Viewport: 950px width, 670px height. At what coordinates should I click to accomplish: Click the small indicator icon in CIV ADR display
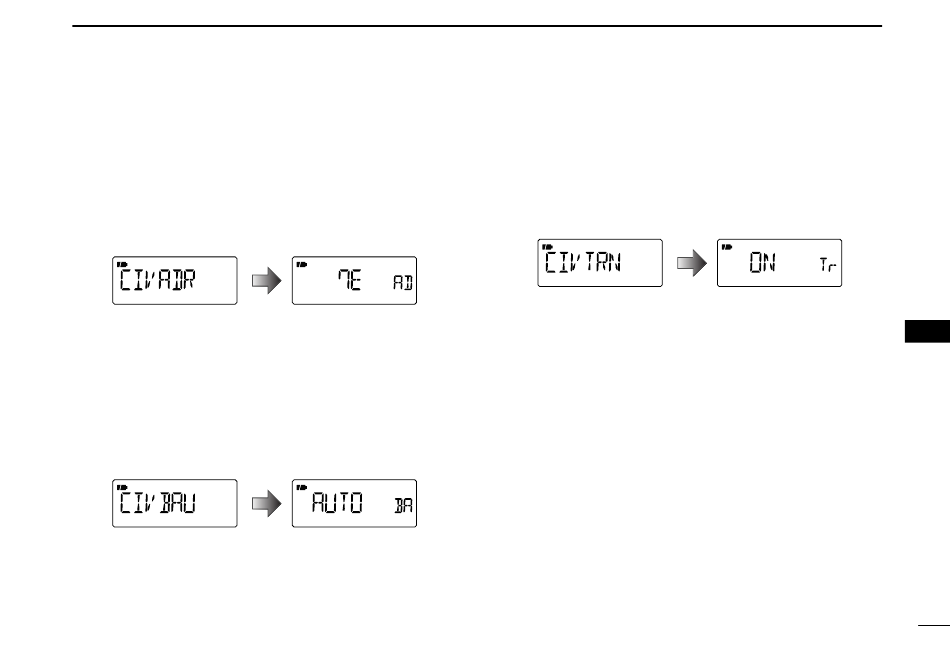(122, 264)
